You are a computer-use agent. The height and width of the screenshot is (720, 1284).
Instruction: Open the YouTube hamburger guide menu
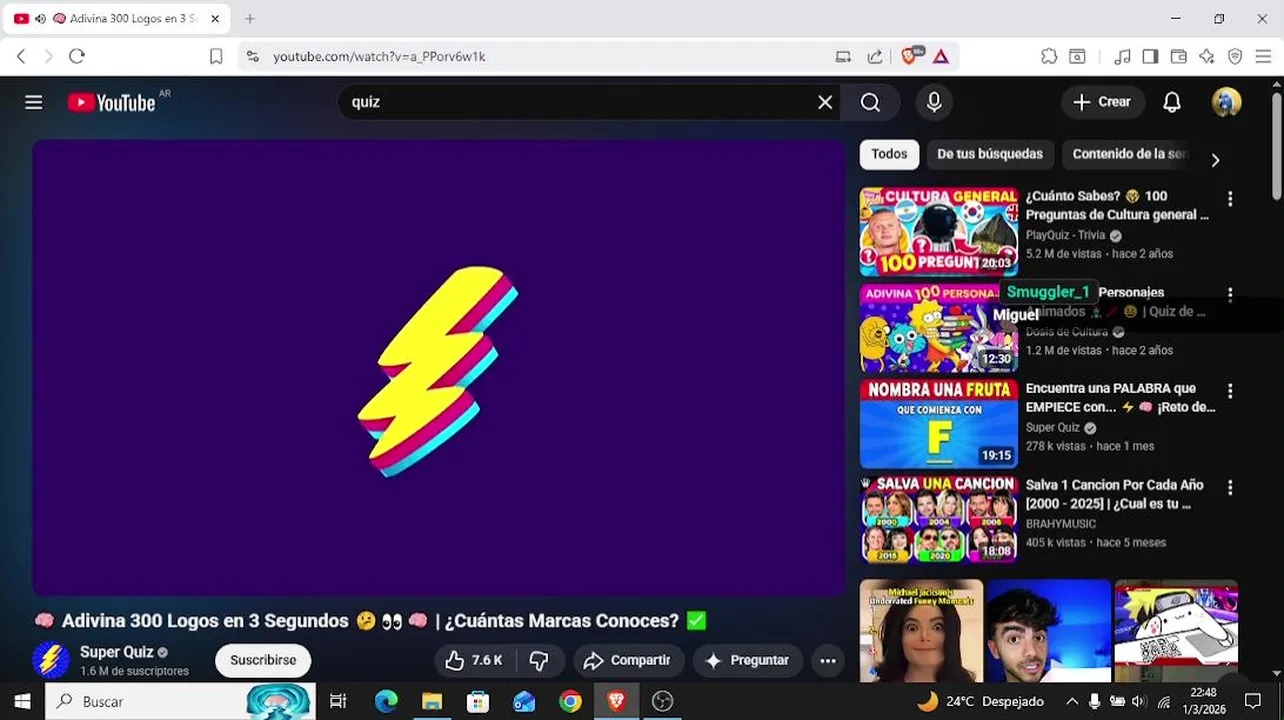[x=34, y=102]
